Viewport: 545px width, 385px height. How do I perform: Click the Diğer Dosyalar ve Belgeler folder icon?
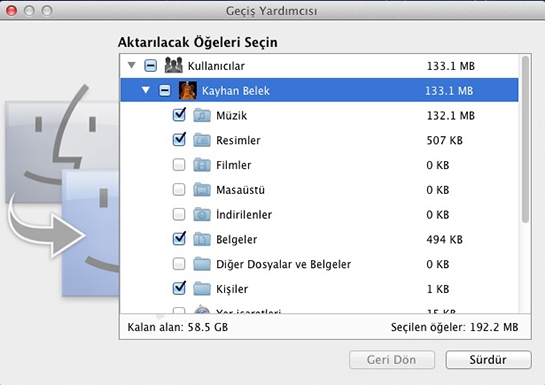(202, 264)
